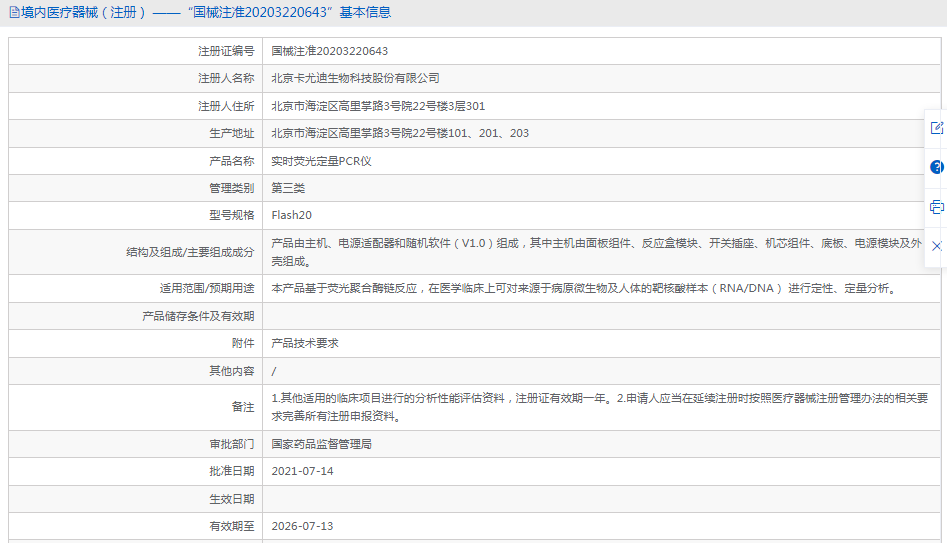Click the label 其他内容
The image size is (947, 543).
pyautogui.click(x=232, y=371)
